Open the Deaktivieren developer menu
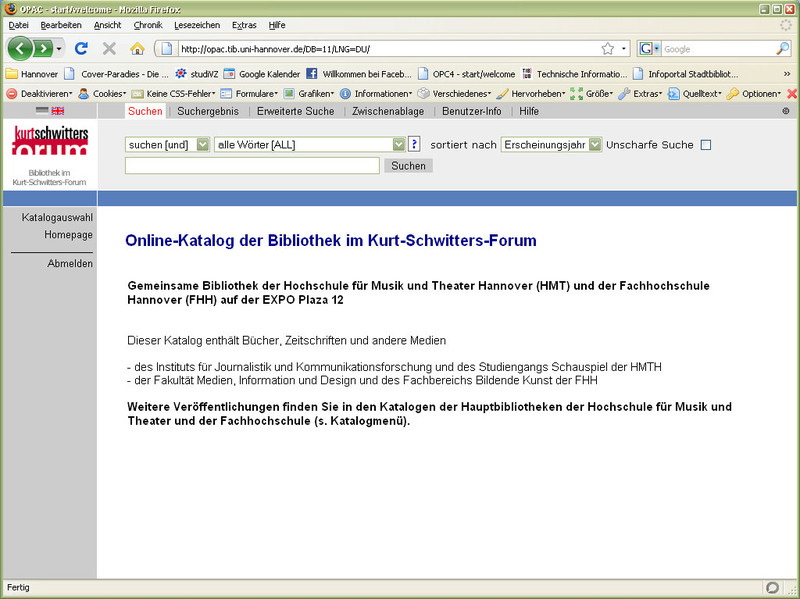Viewport: 800px width, 599px height. 39,93
